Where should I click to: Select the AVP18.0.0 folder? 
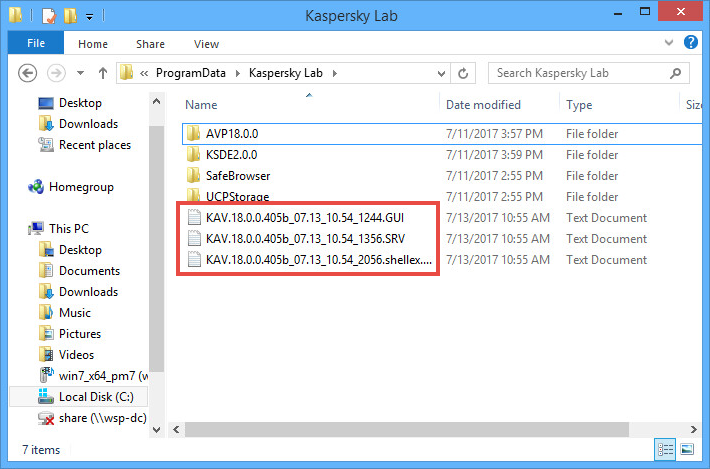441,134
